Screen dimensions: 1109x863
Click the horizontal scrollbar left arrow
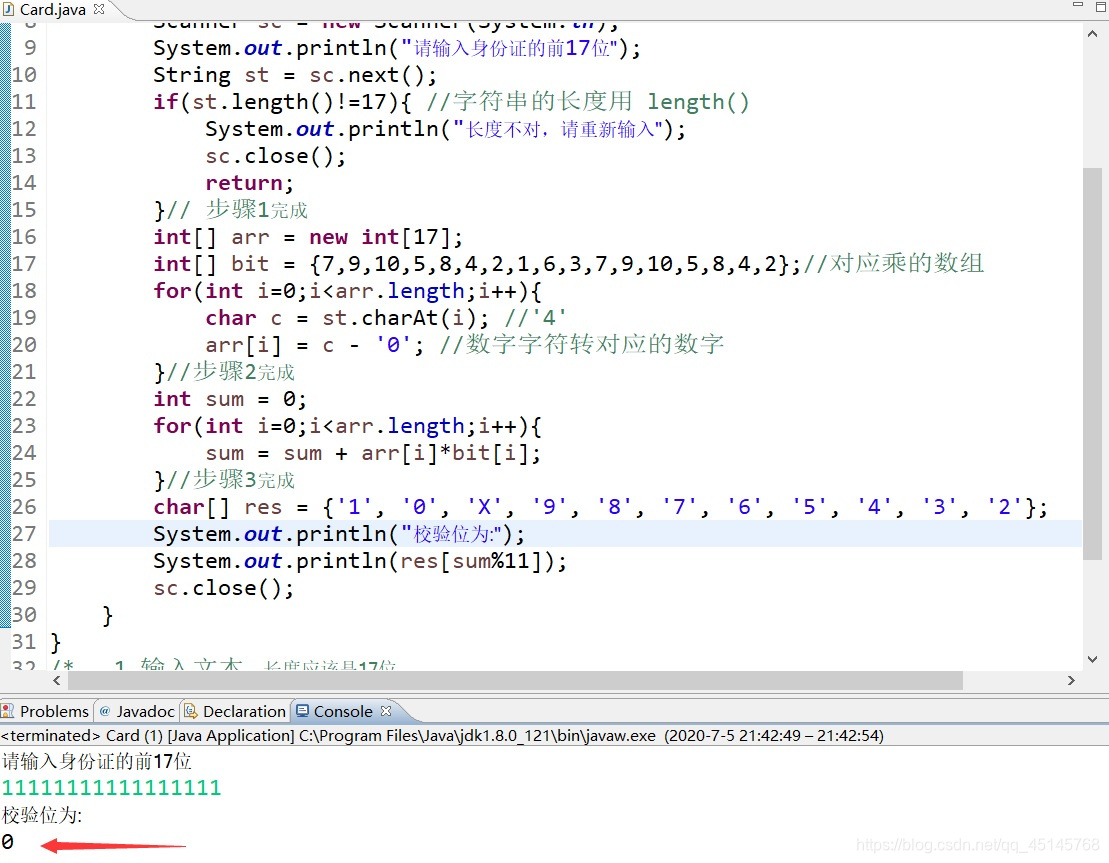(57, 680)
